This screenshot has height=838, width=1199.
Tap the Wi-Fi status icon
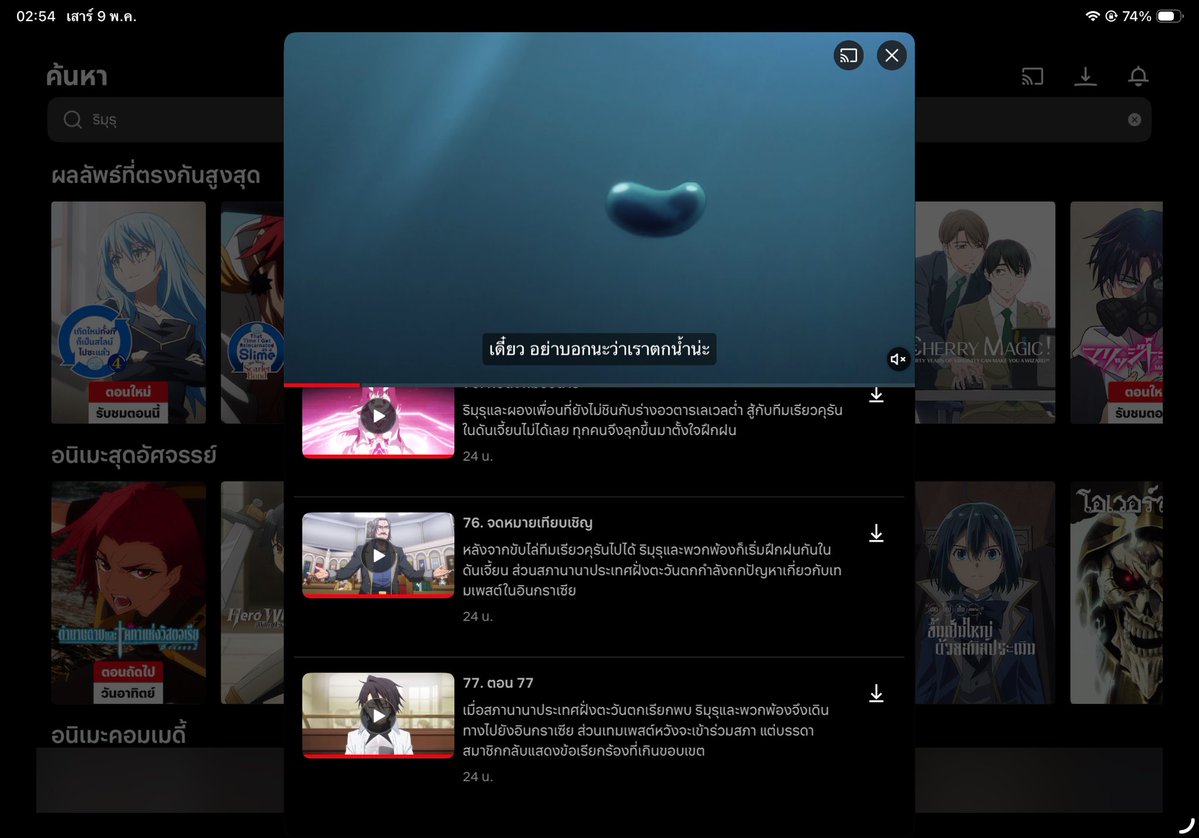click(x=1093, y=16)
